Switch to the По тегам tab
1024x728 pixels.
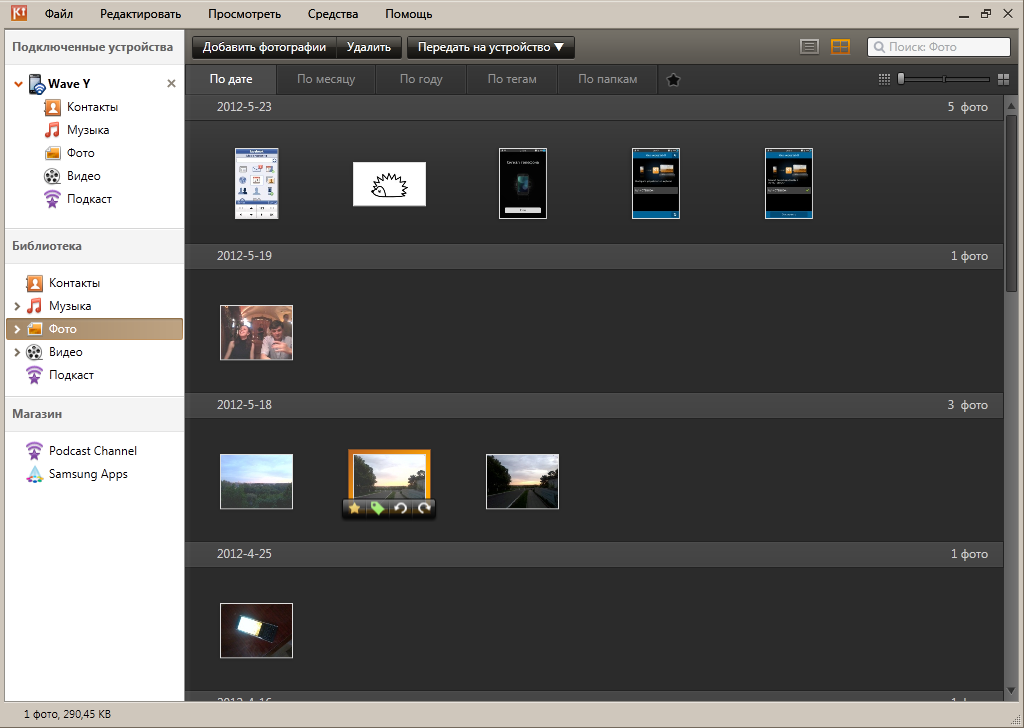(512, 80)
